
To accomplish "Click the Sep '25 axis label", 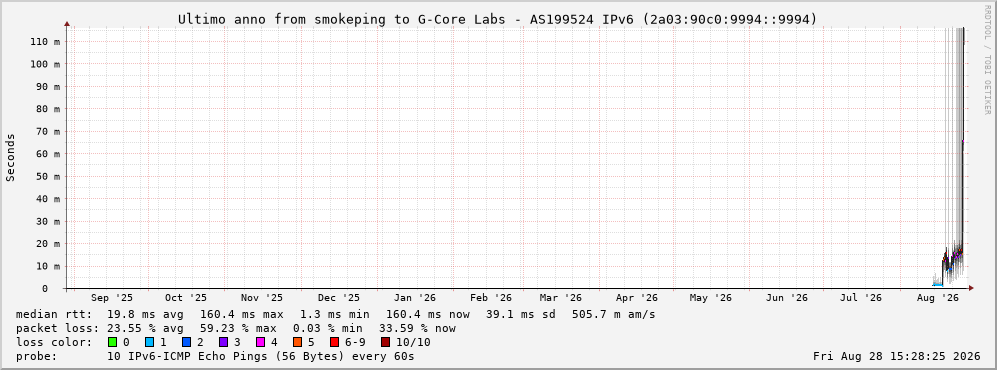I will pyautogui.click(x=113, y=298).
